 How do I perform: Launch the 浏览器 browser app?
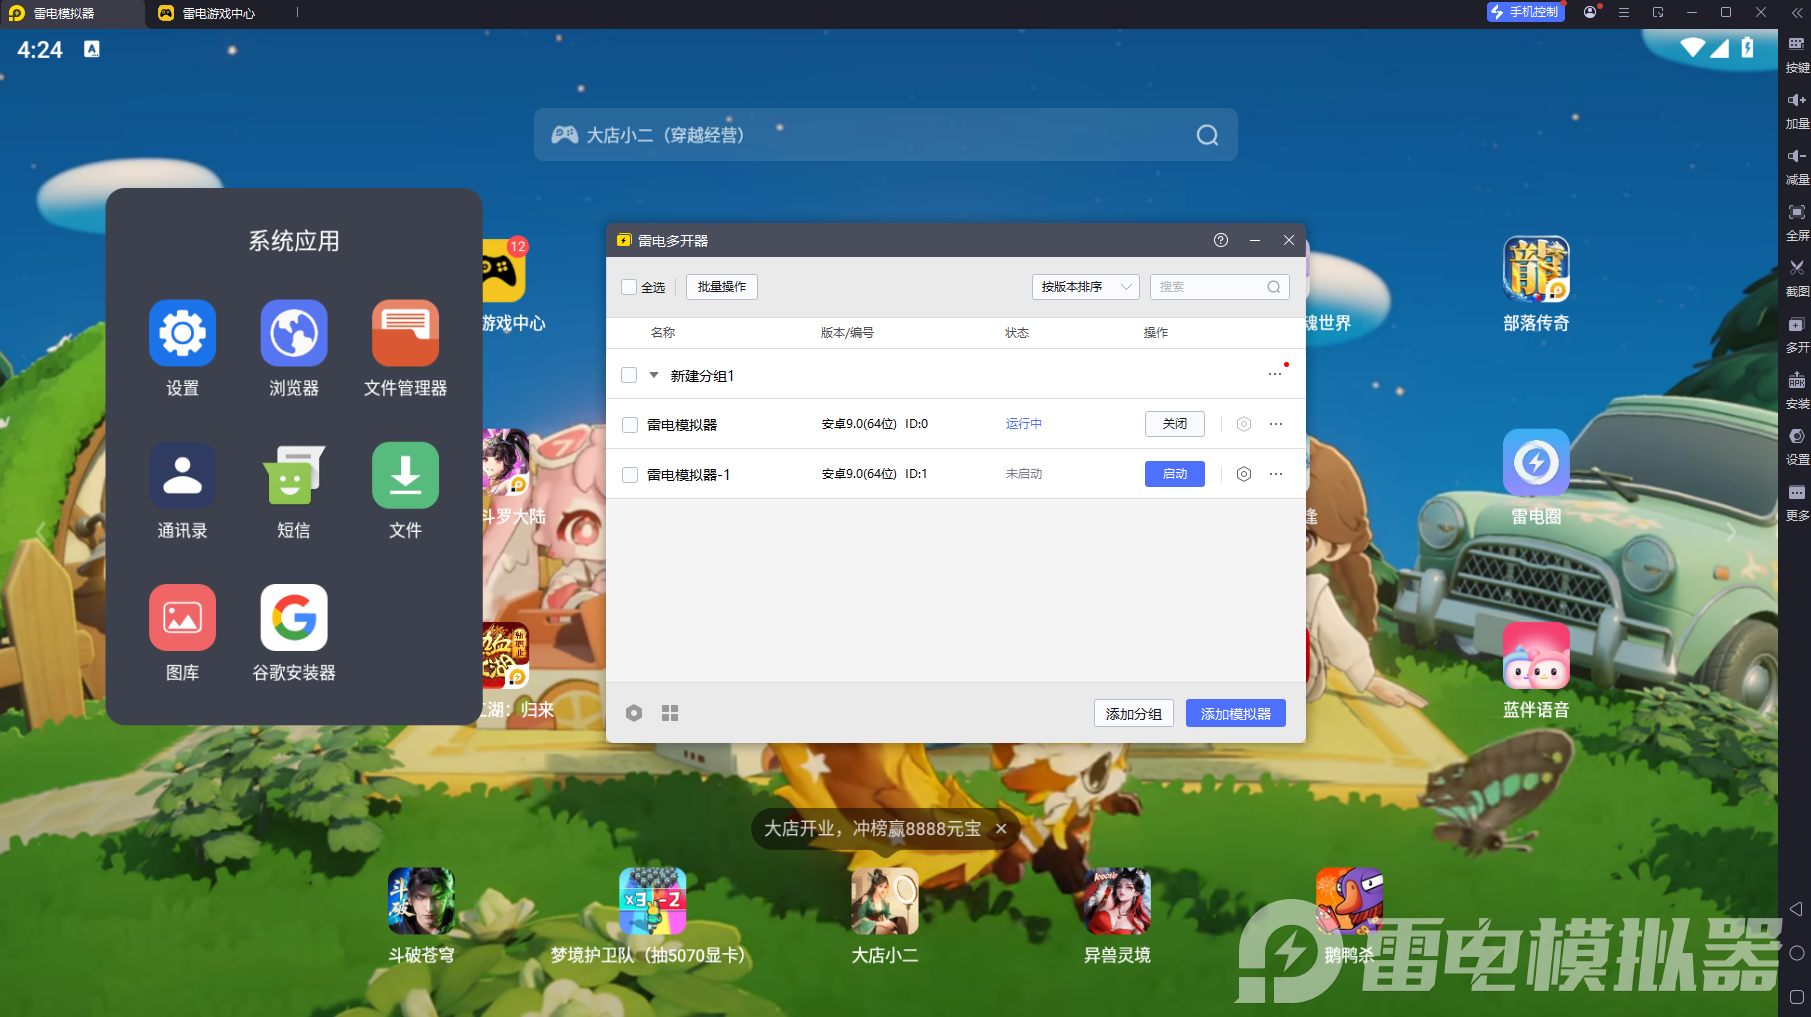[294, 333]
